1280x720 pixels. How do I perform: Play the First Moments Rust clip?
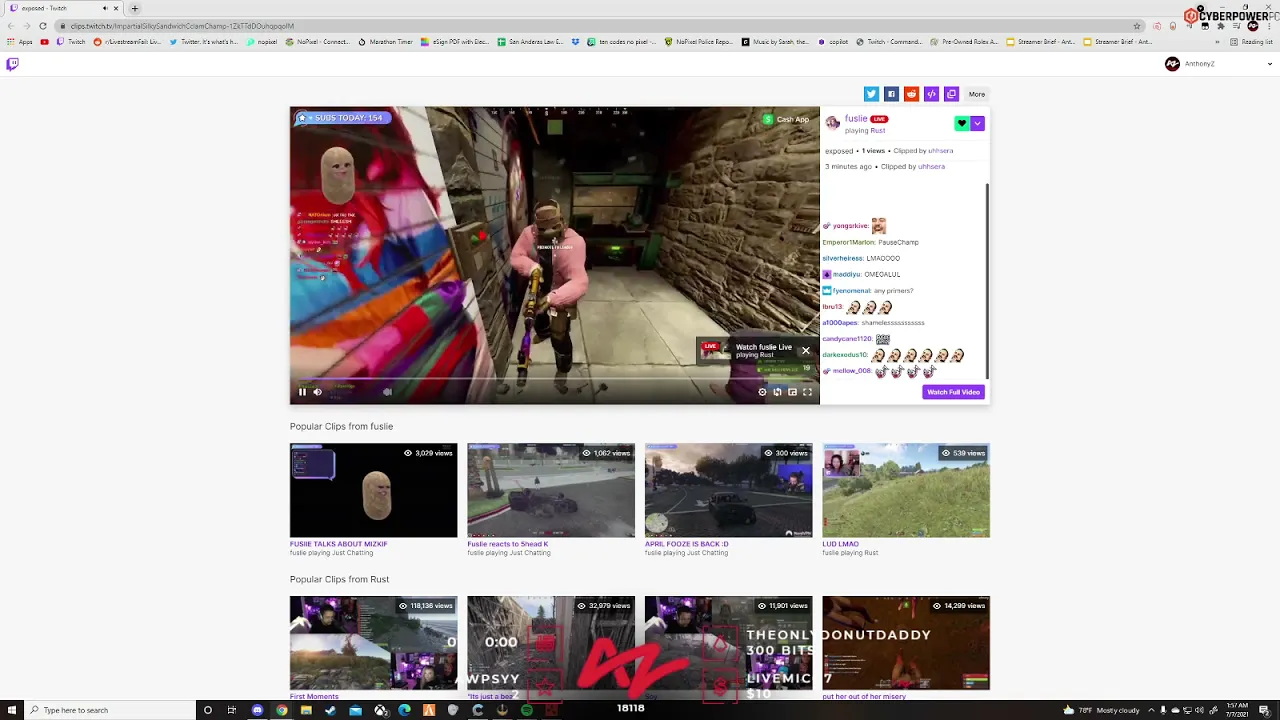click(373, 643)
